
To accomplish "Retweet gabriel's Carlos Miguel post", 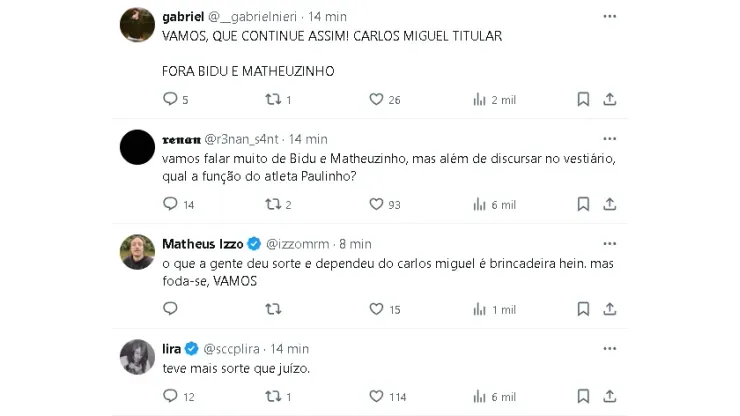I will coord(273,100).
